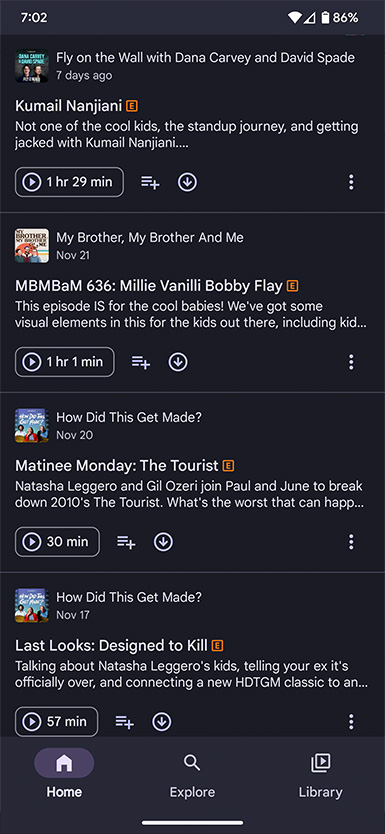385x834 pixels.
Task: Play the 1 hr 1 min episode
Action: (64, 362)
